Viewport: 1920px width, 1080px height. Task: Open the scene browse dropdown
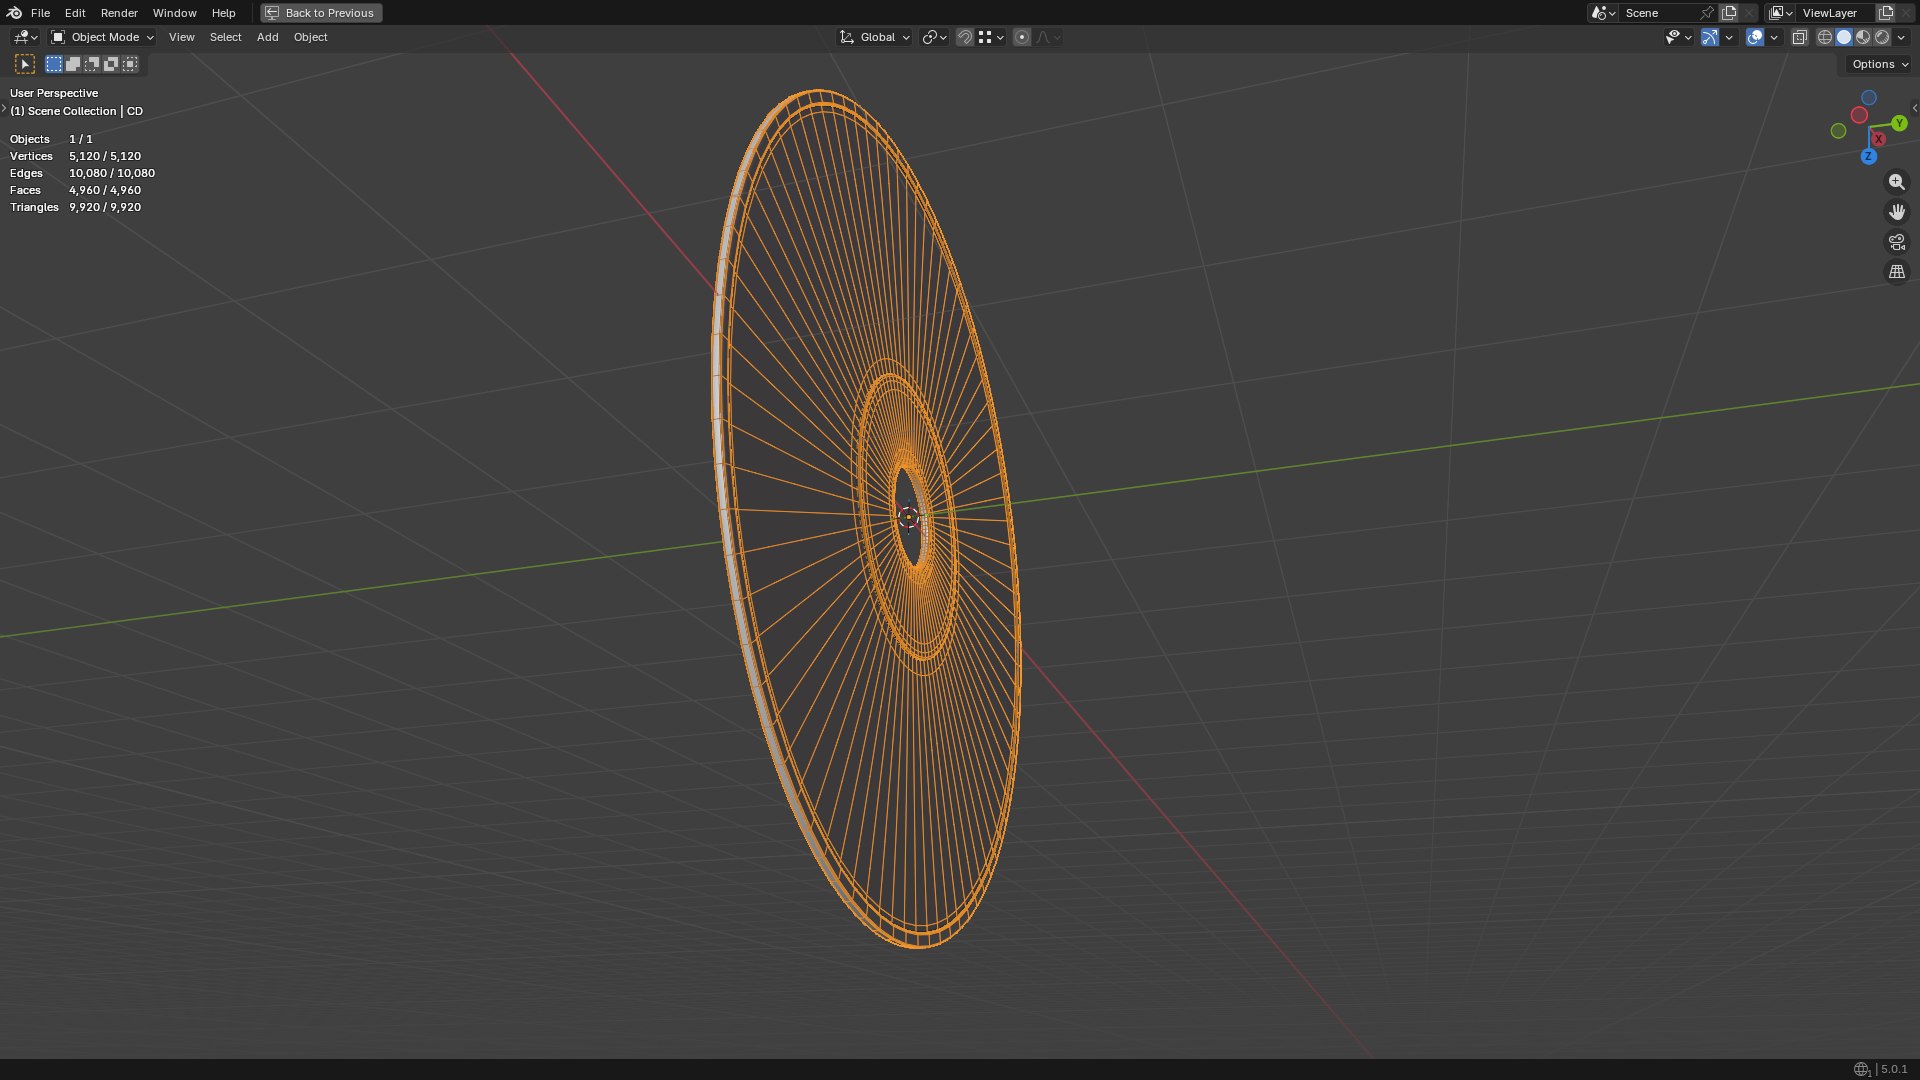pos(1603,13)
